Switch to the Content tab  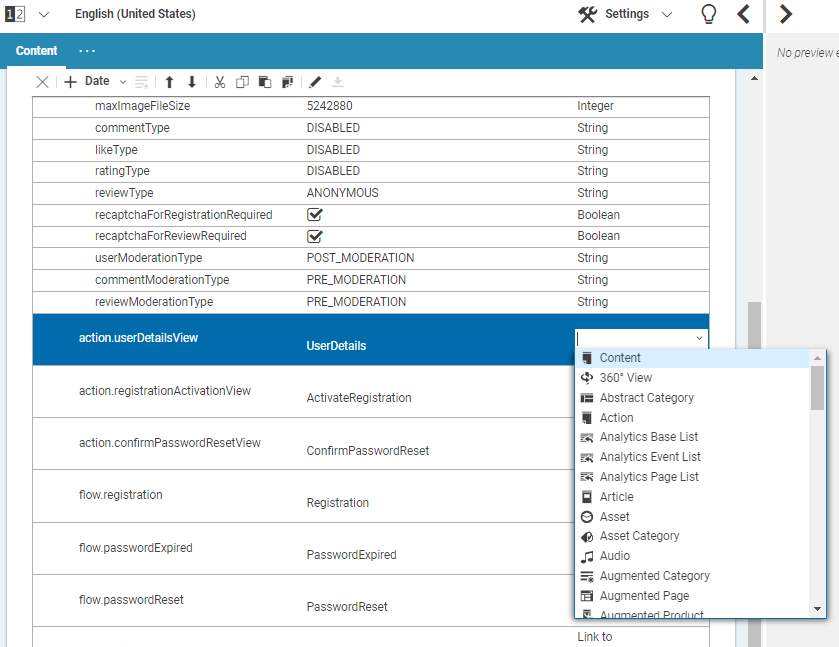point(37,51)
